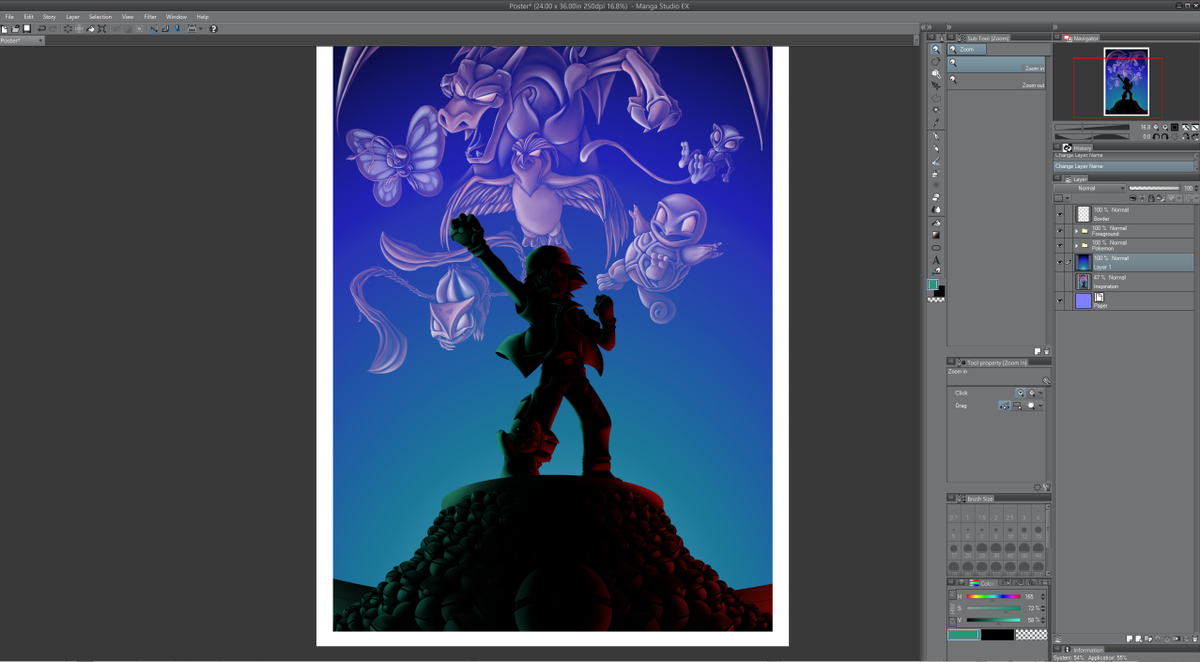This screenshot has height=662, width=1200.
Task: Select the Text tool marked A
Action: coord(935,260)
